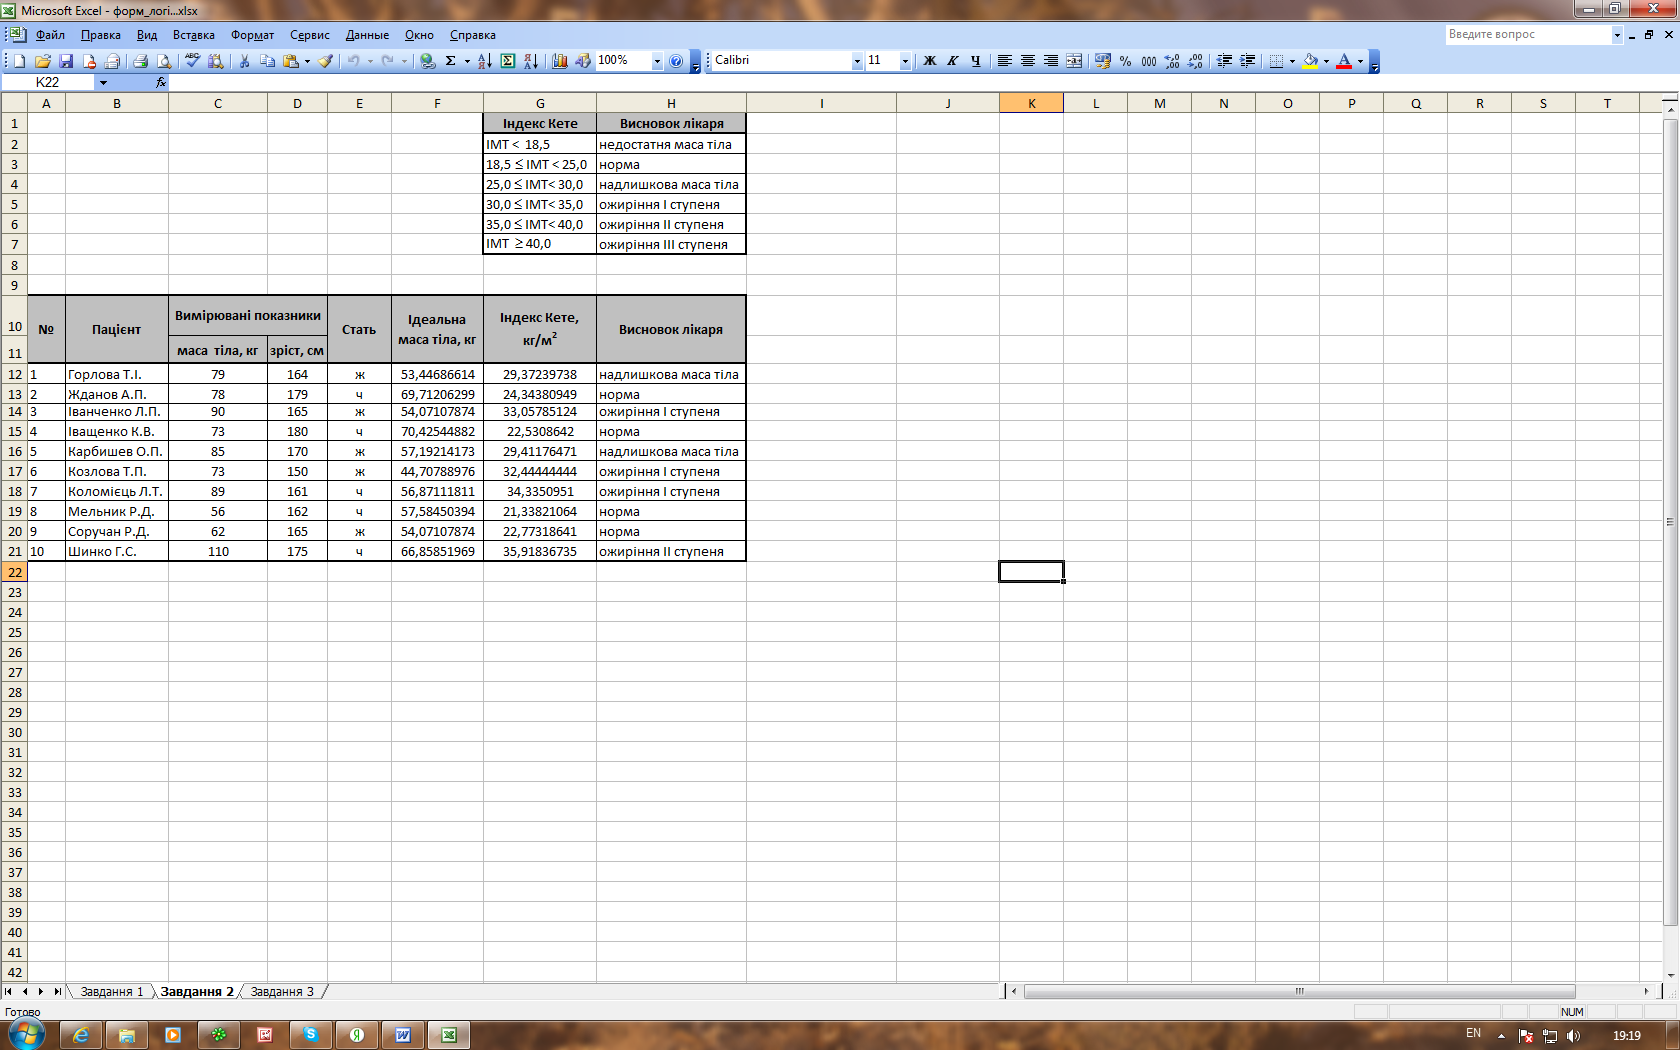The width and height of the screenshot is (1680, 1050).
Task: Switch to sheet tab Завдання 1
Action: (x=112, y=992)
